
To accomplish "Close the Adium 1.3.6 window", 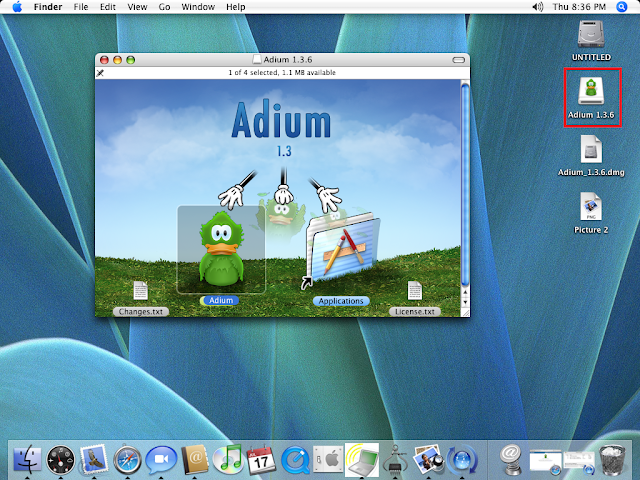I will (x=104, y=60).
